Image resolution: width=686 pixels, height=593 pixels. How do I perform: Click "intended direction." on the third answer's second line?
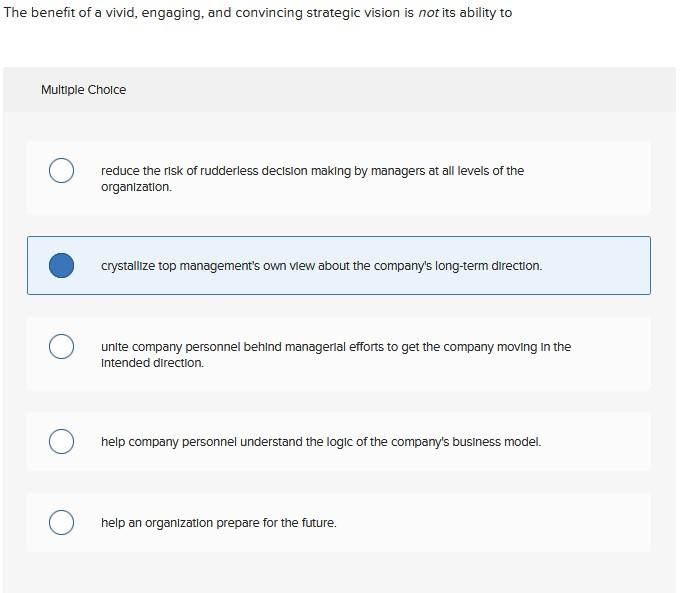coord(152,363)
